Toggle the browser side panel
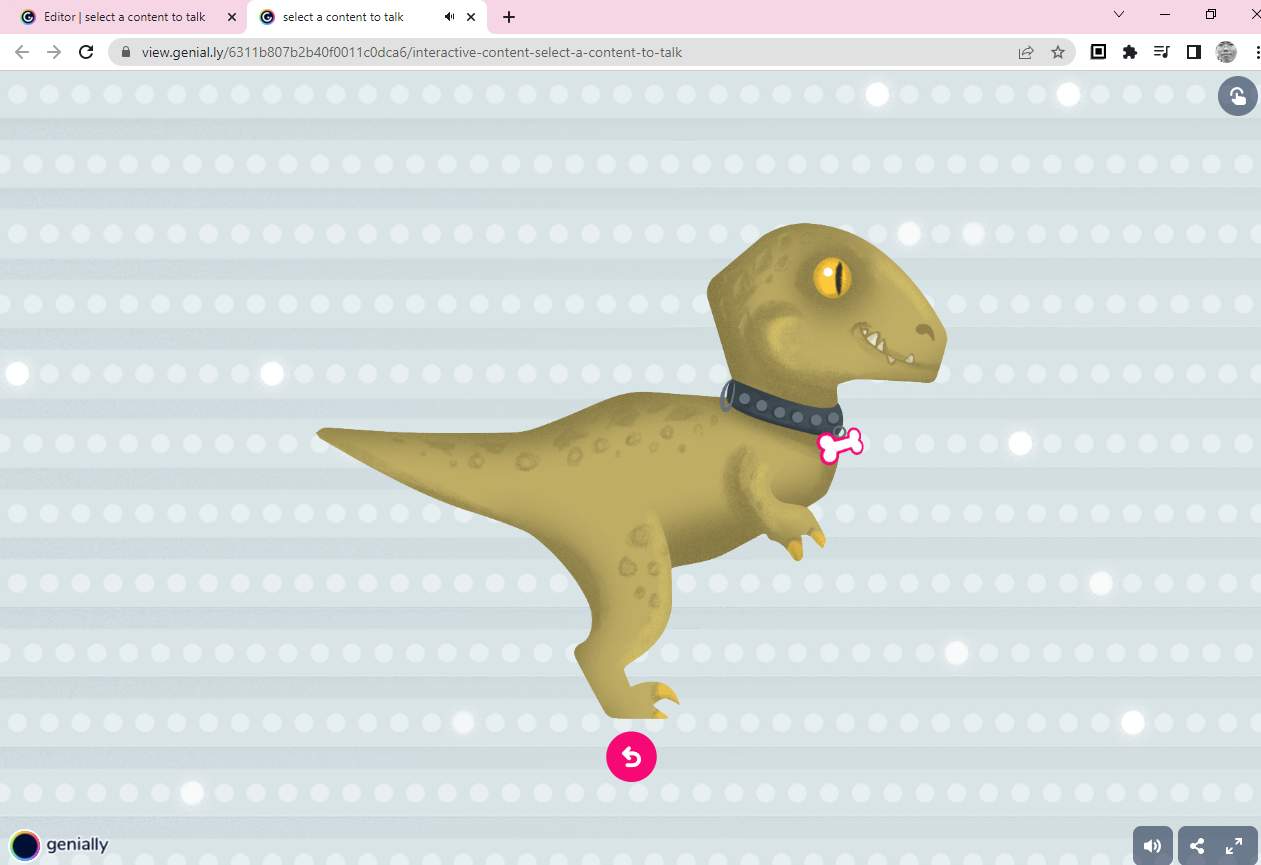The image size is (1261, 865). click(1193, 52)
